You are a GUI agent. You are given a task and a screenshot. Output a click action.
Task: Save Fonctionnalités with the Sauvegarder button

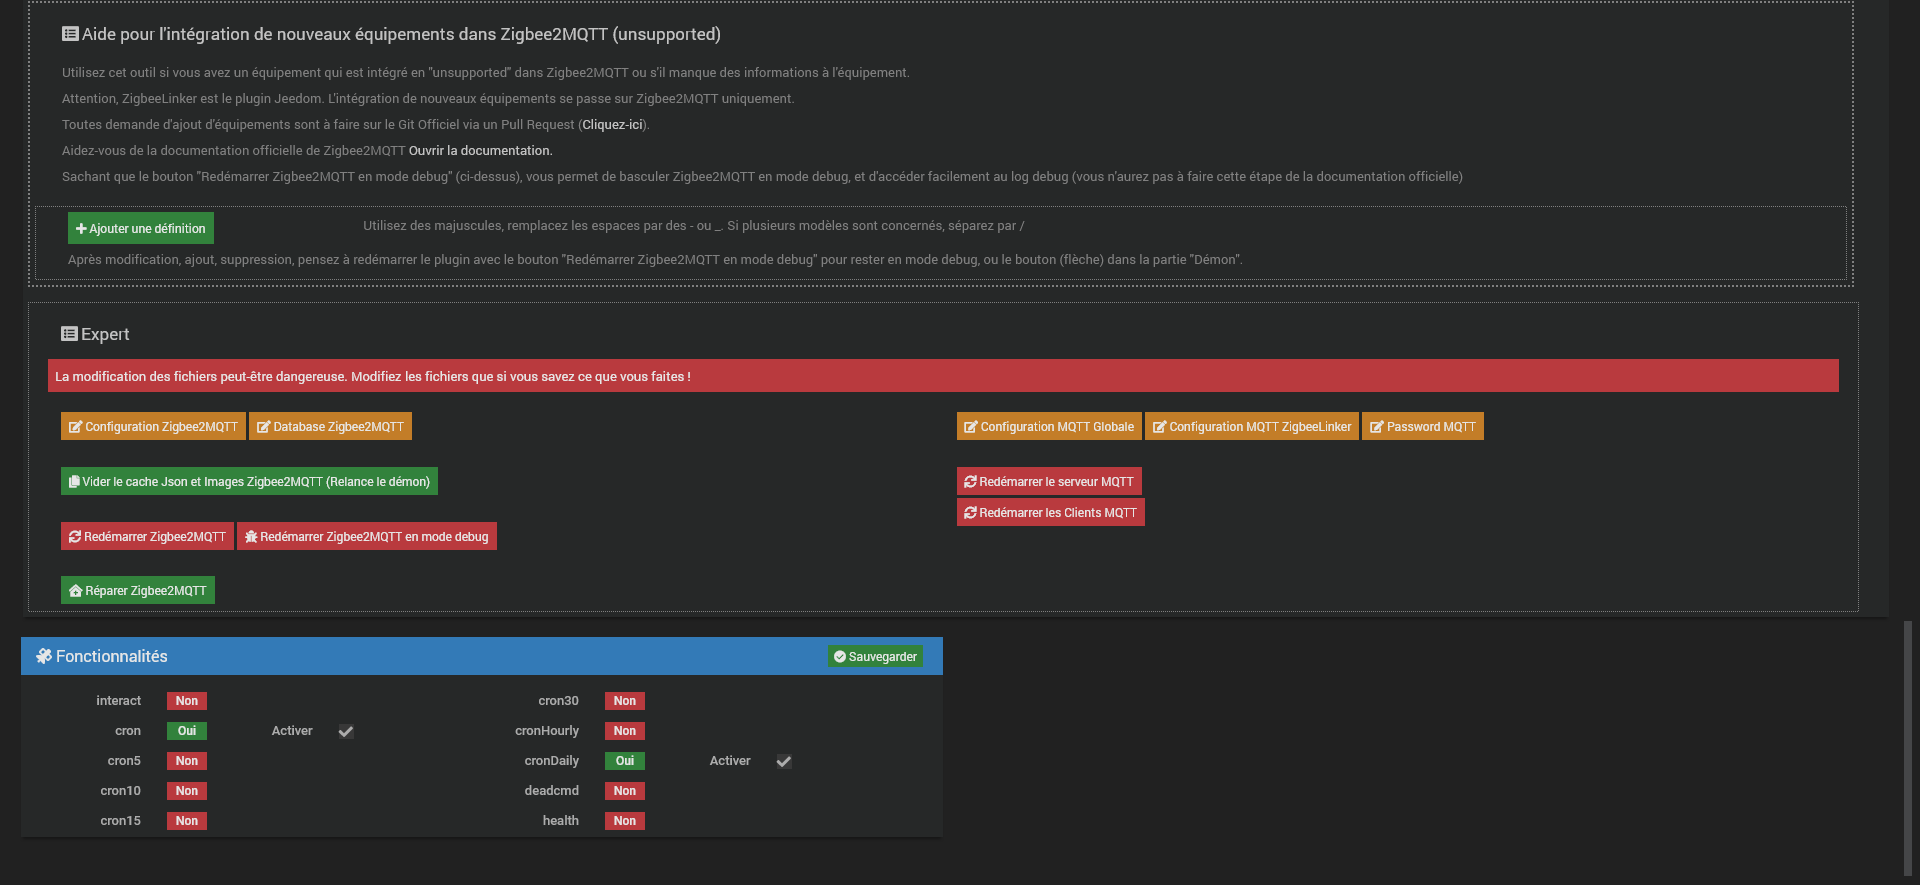pos(875,656)
